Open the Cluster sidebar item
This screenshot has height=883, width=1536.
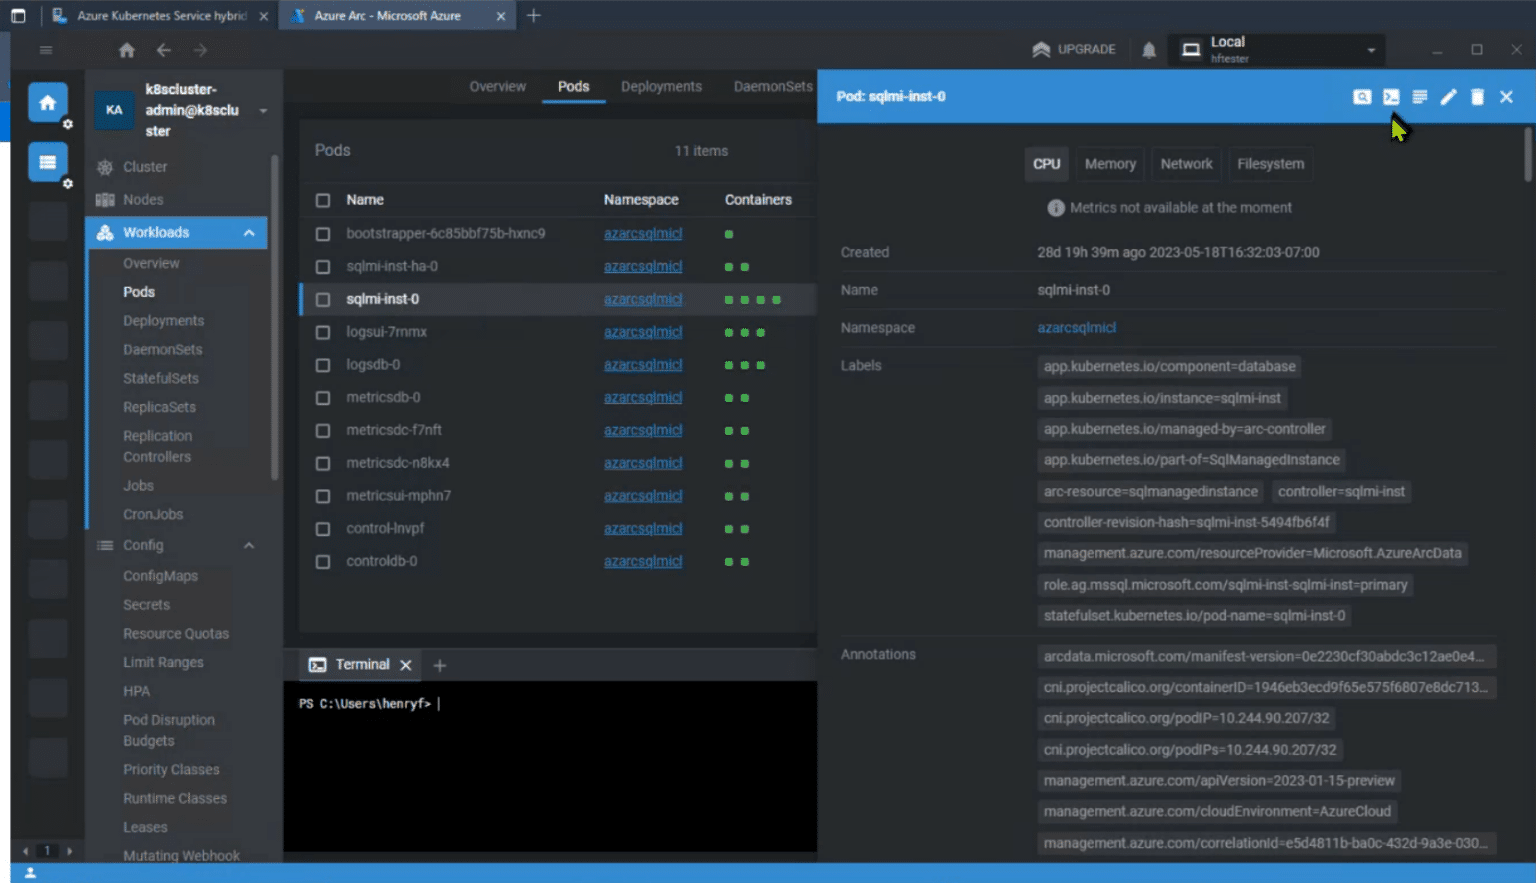pos(145,167)
